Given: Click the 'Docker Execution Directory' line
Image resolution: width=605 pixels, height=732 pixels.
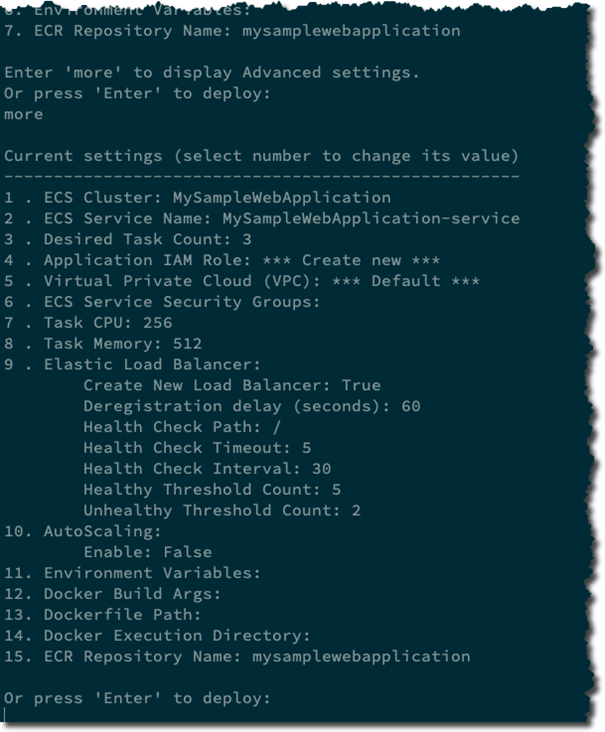Looking at the screenshot, I should (157, 635).
